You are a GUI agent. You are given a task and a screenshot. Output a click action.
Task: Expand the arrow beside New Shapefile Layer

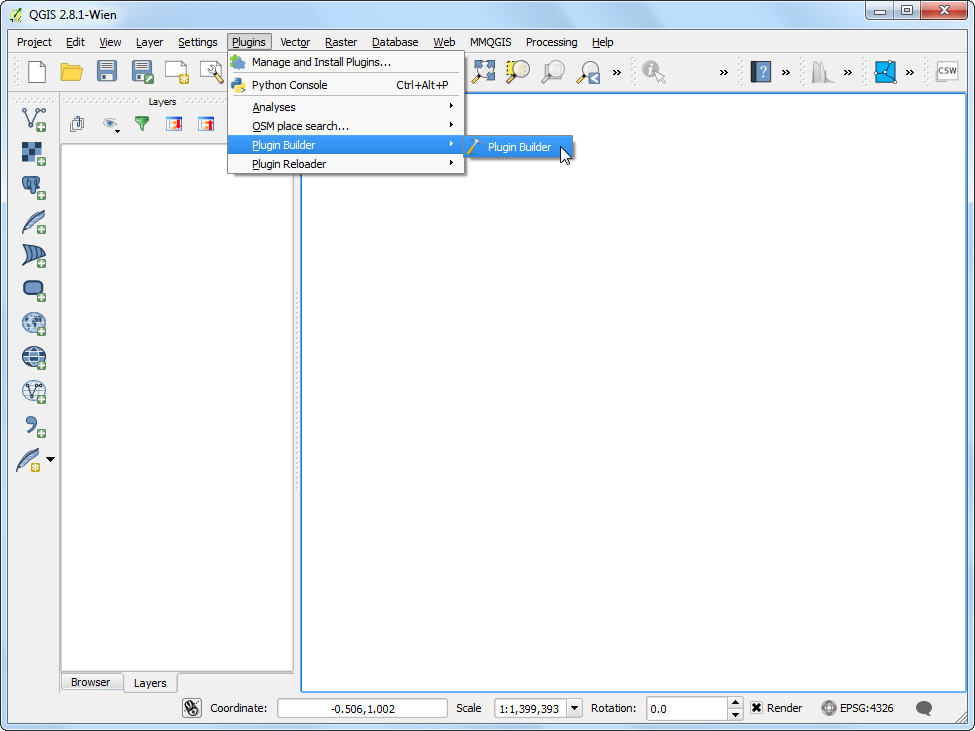coord(50,459)
